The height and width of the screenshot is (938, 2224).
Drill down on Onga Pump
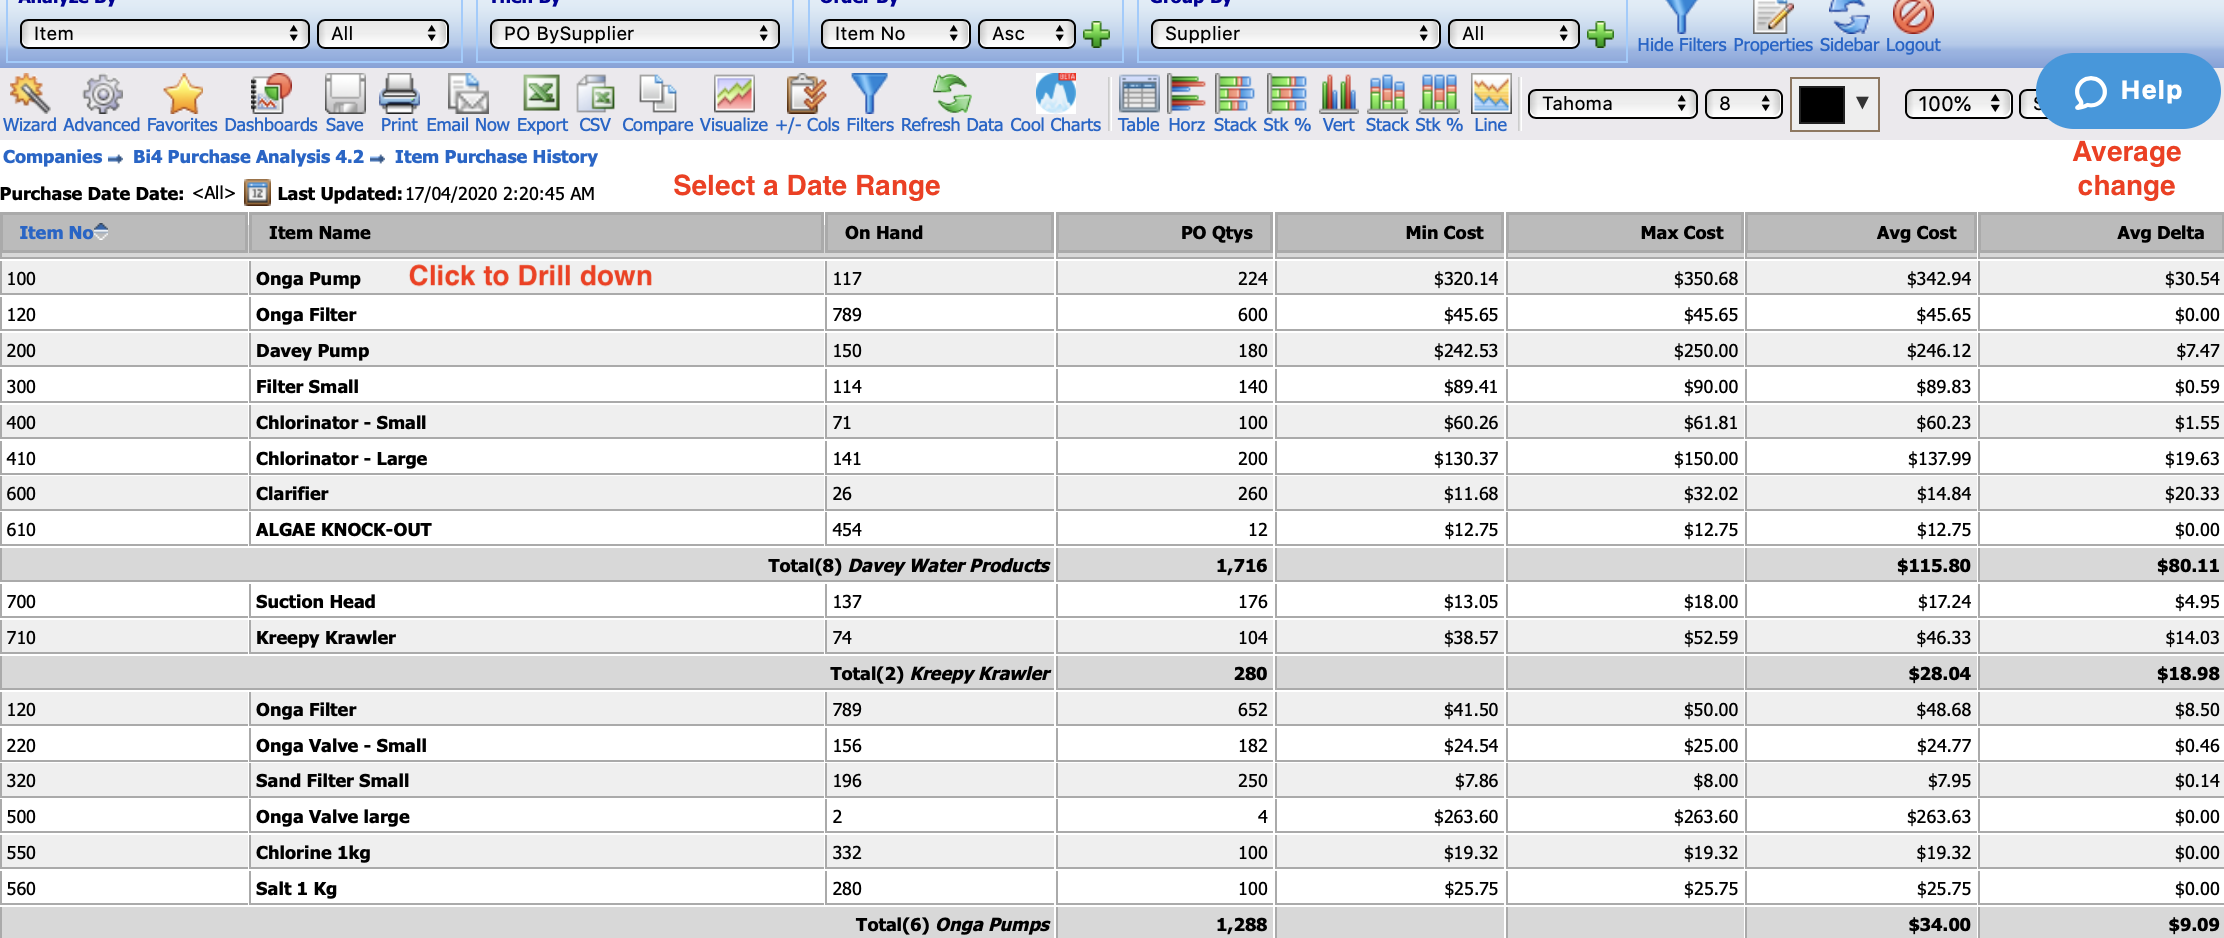point(308,279)
